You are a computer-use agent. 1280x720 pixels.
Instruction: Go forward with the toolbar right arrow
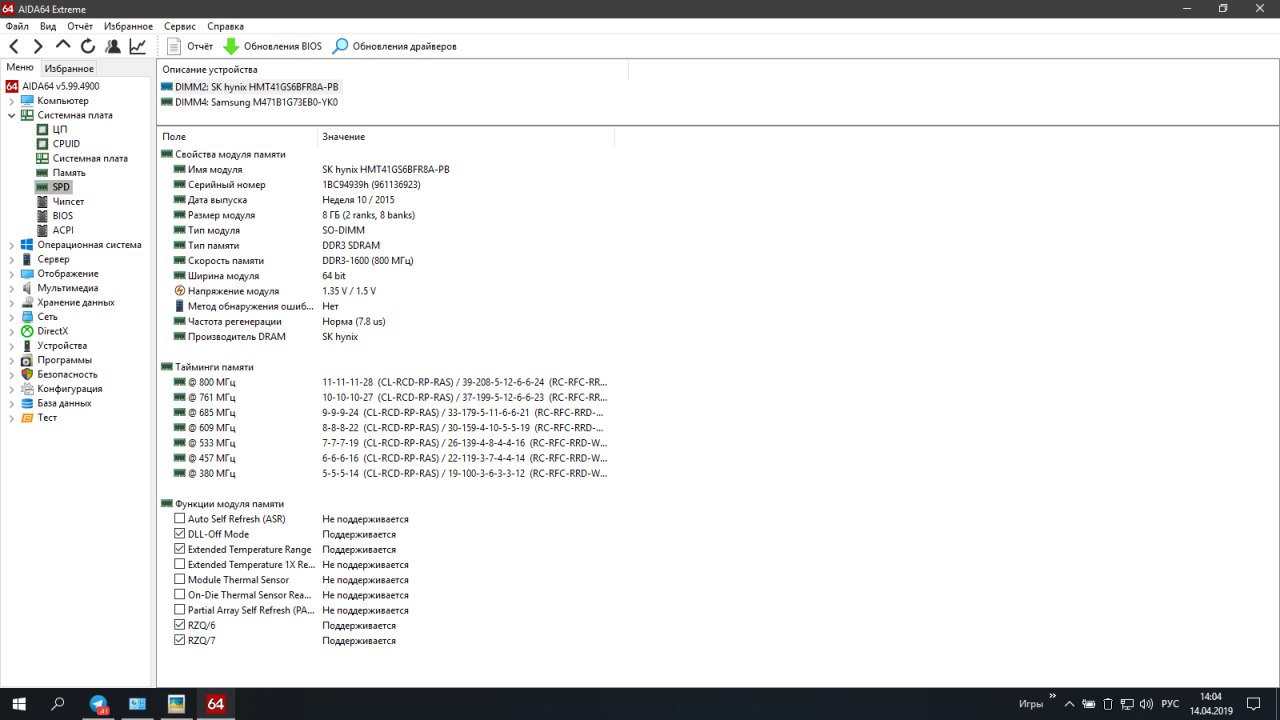38,46
